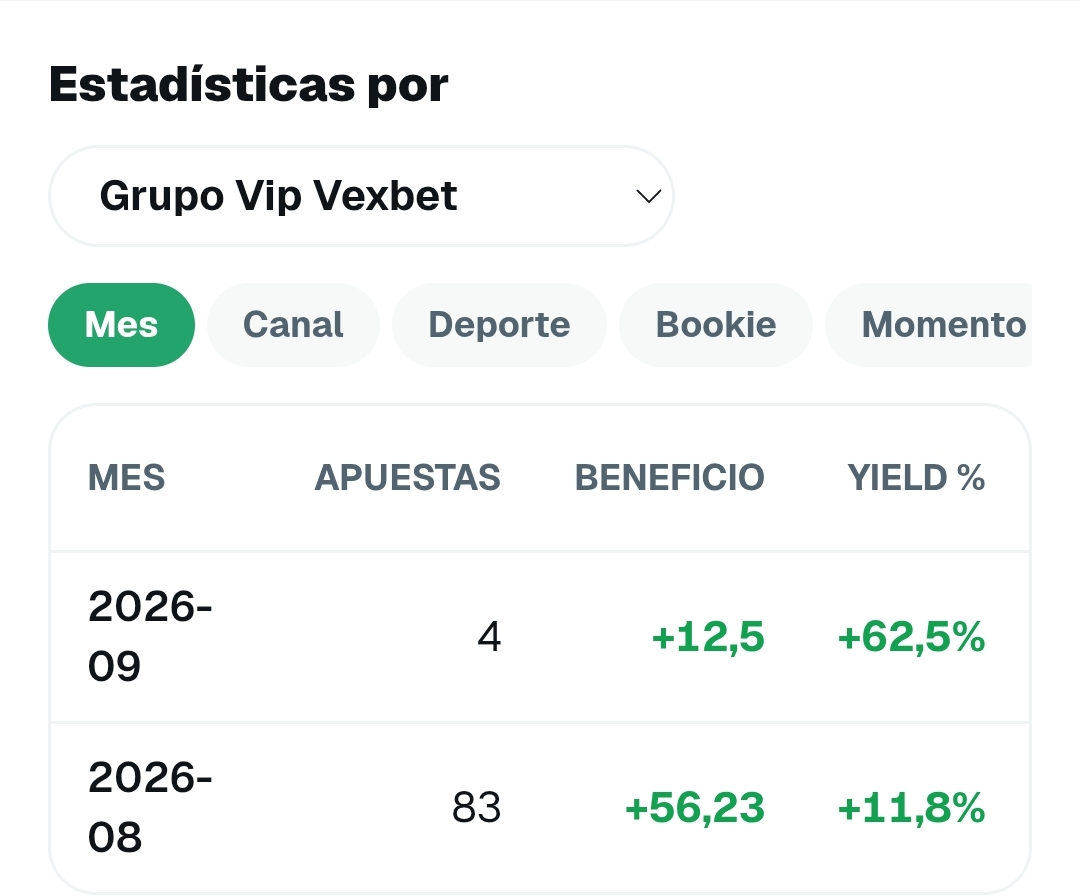Click the Estadísticas por heading

pos(249,85)
